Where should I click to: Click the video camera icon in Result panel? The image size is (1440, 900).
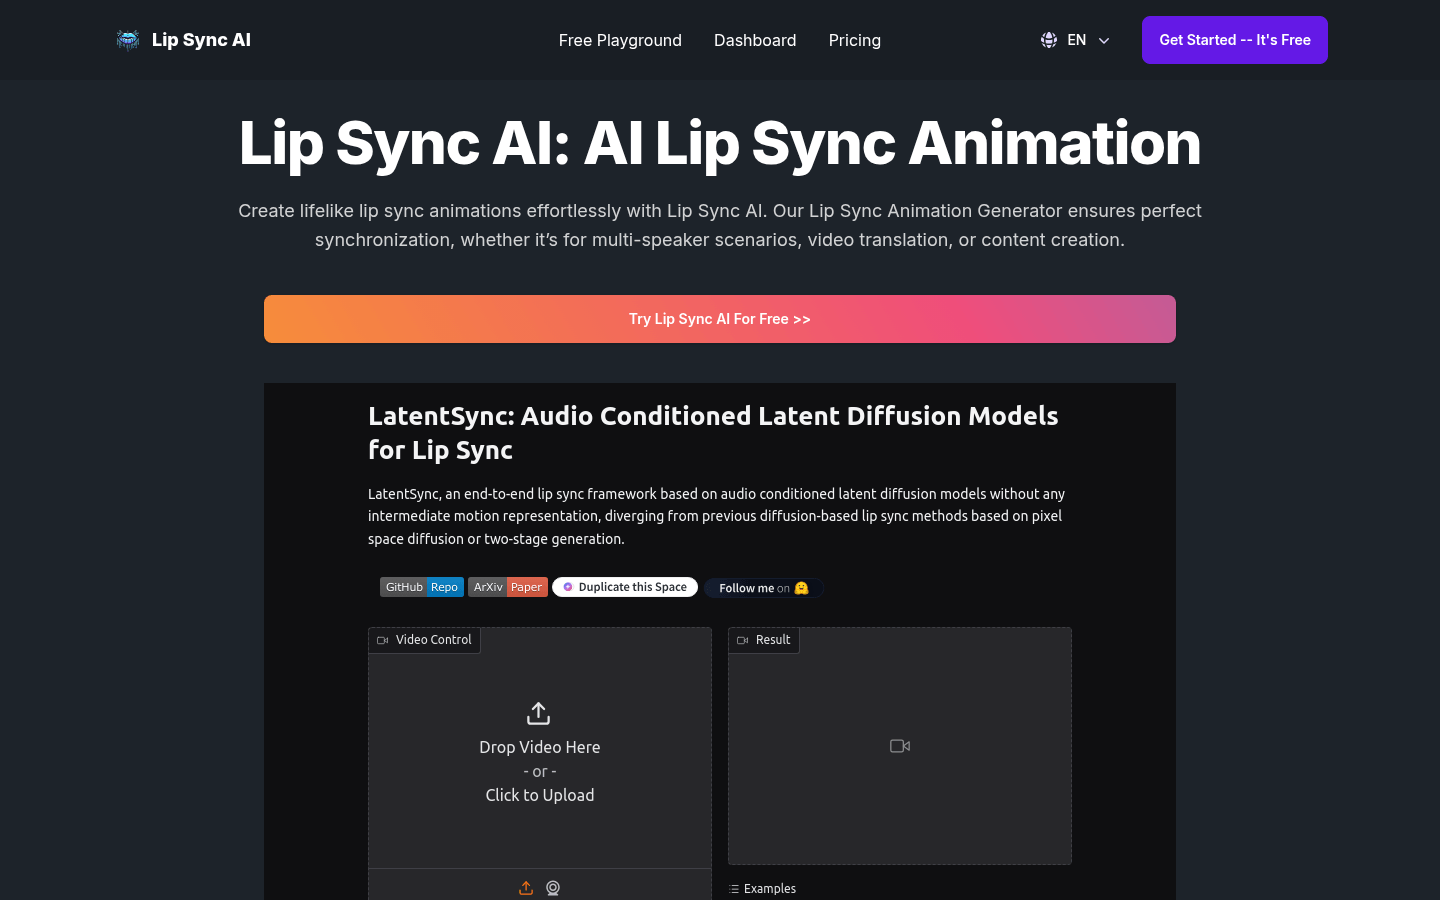click(x=900, y=746)
